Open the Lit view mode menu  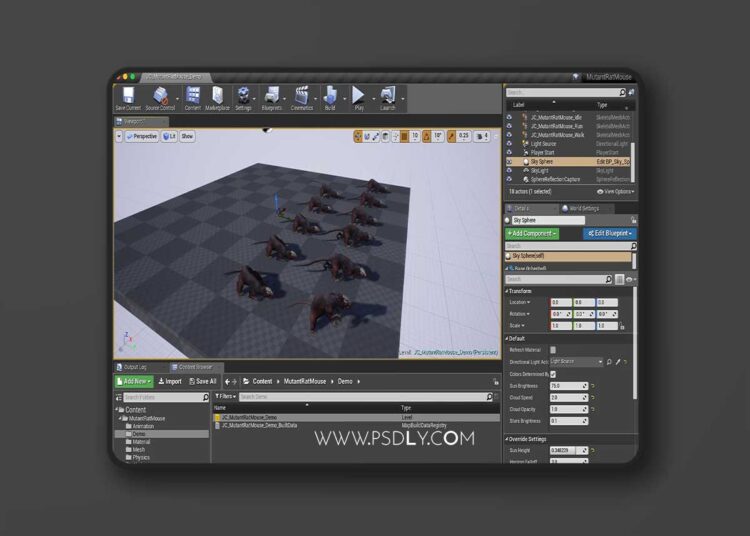(x=169, y=137)
